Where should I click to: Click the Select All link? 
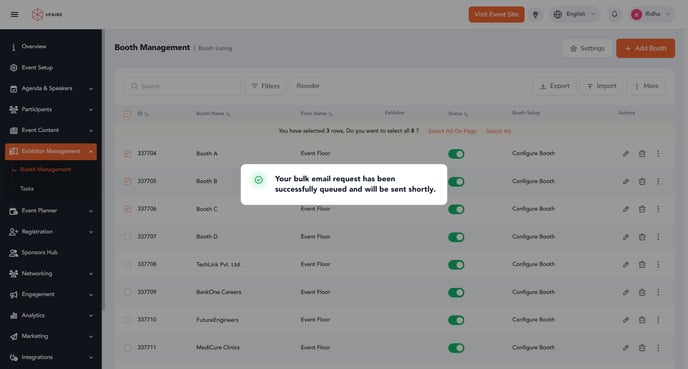click(498, 131)
